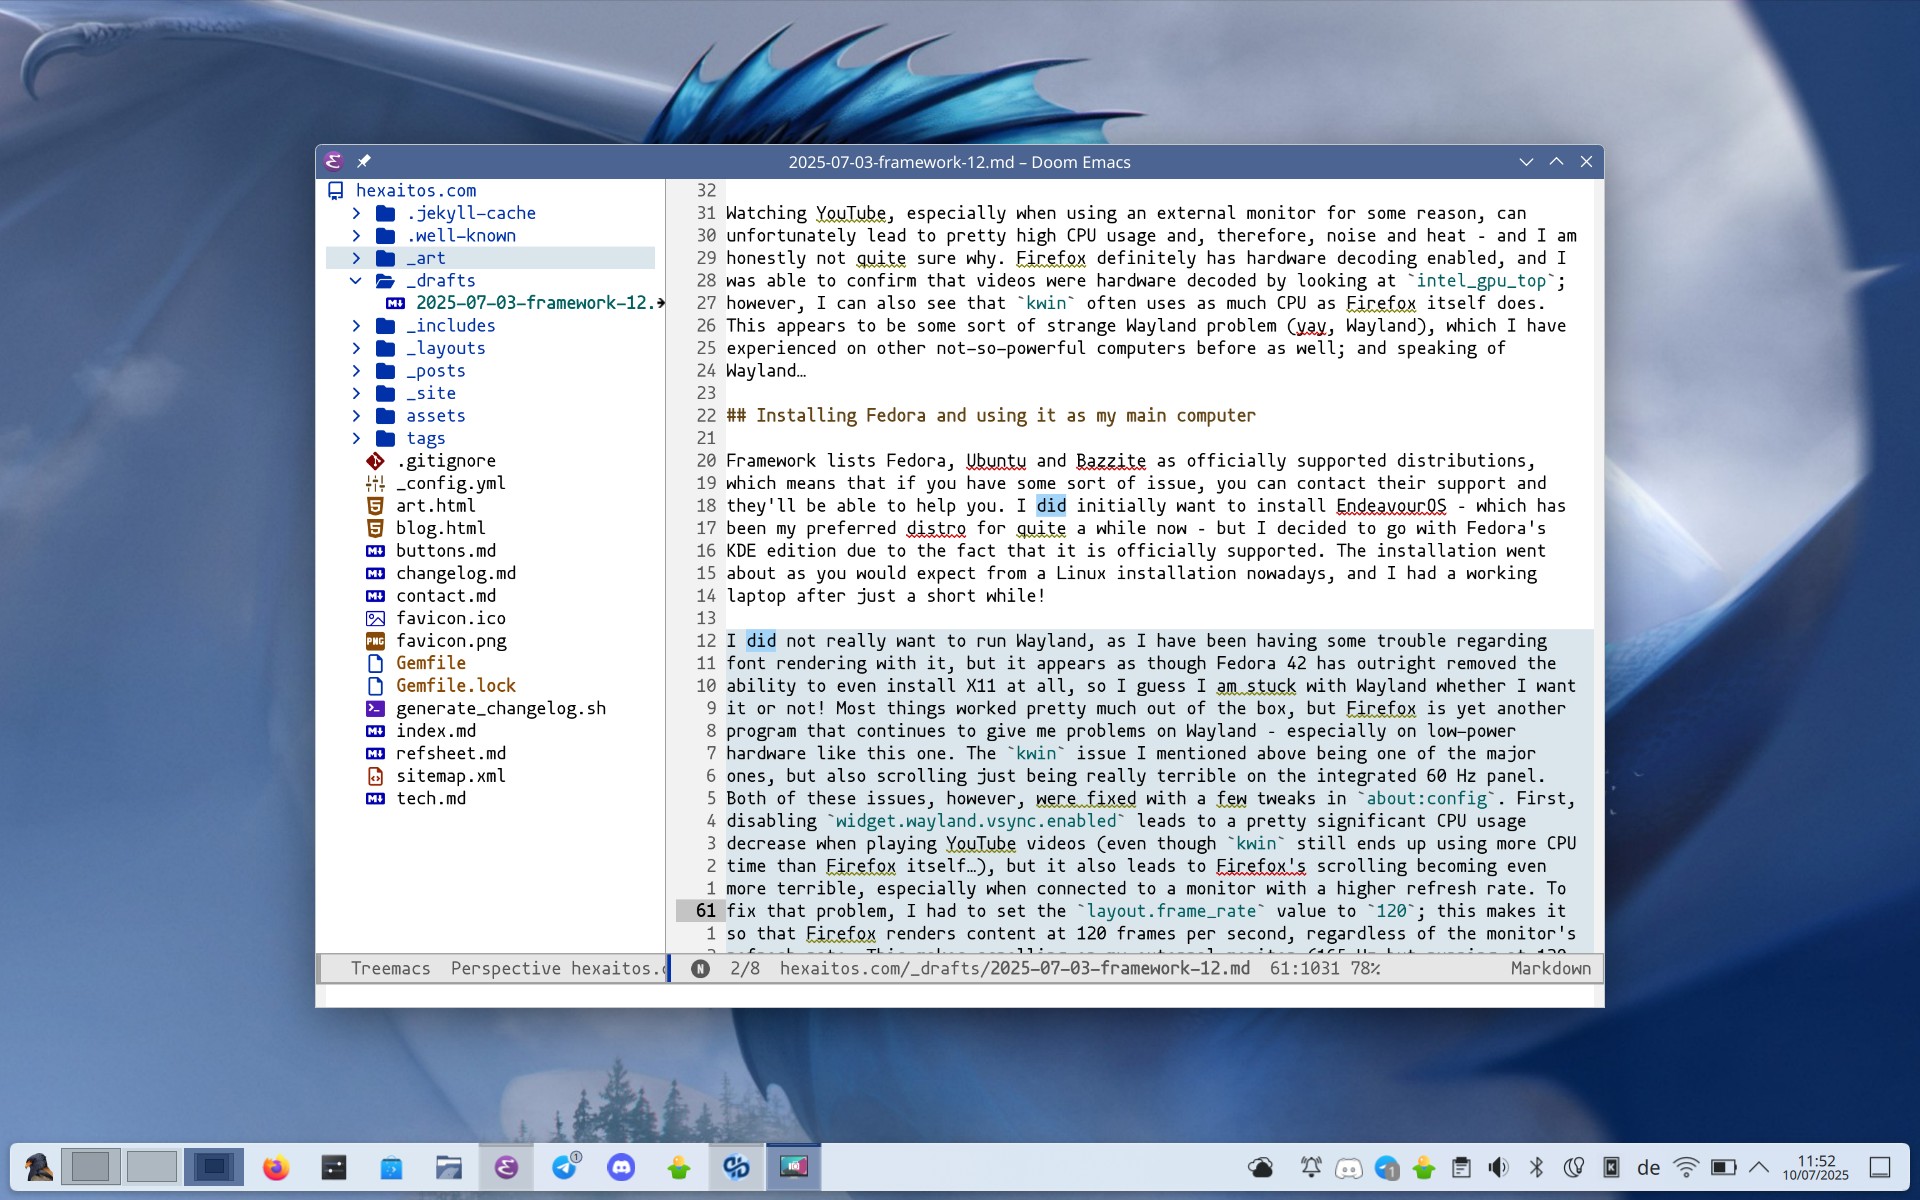Switch to the third virtual desktop

213,1167
